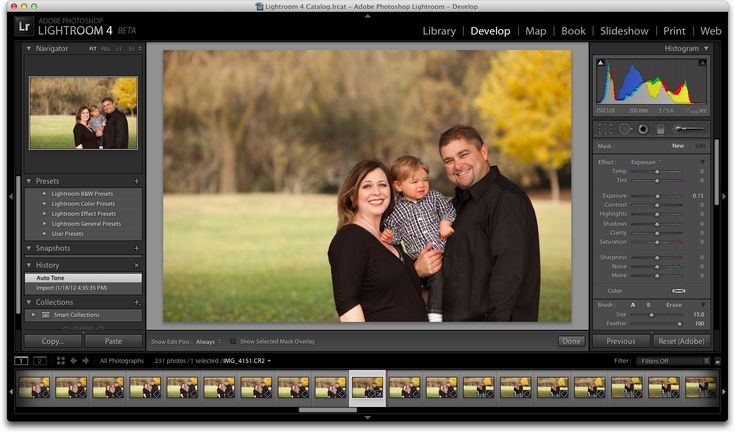The height and width of the screenshot is (433, 735).
Task: Collapse the Presets panel
Action: click(29, 181)
